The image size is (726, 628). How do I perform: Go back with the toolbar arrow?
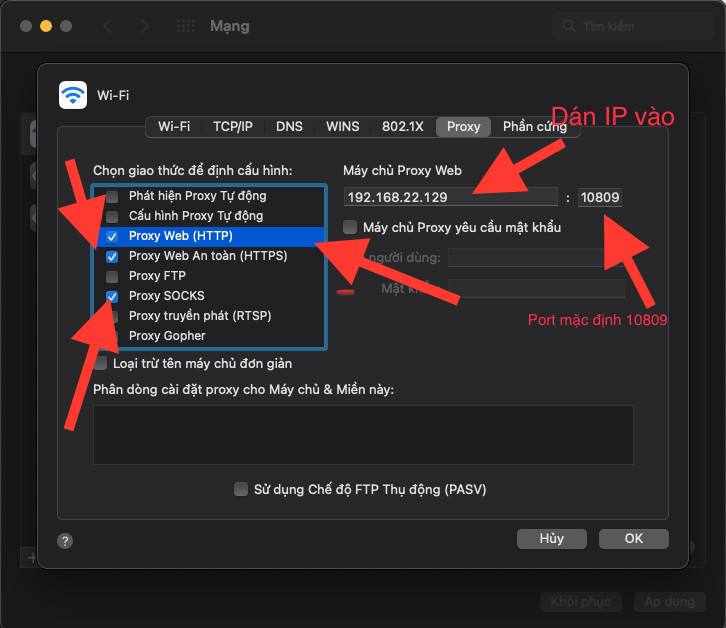108,26
